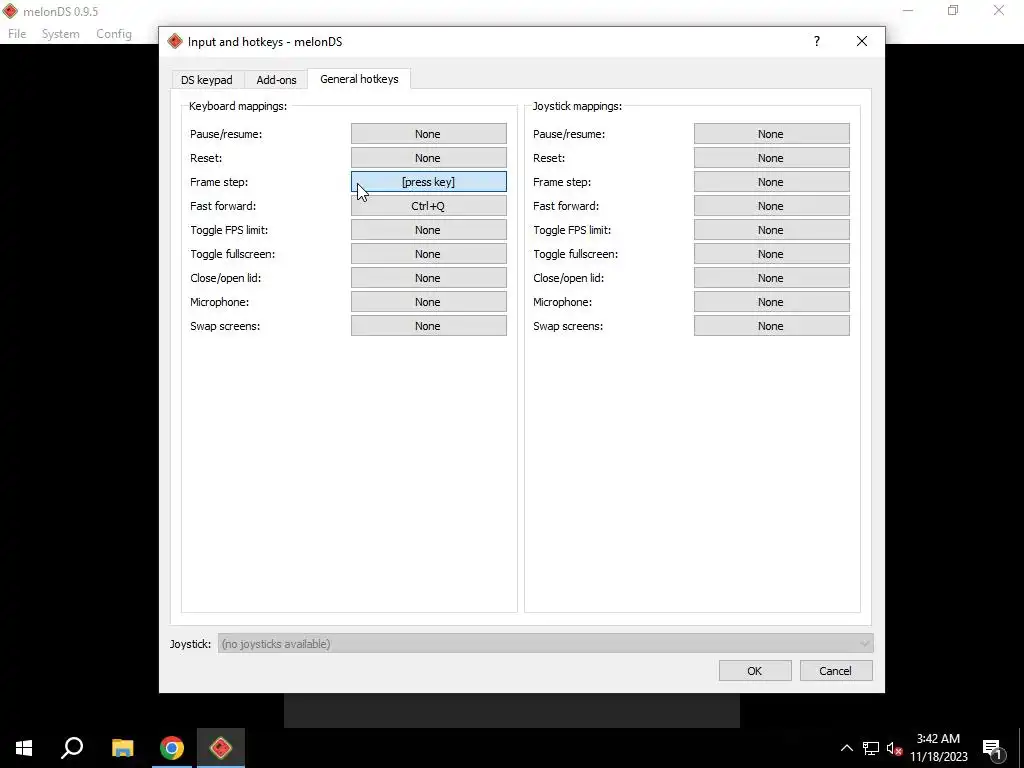Close the melonDS main window
The height and width of the screenshot is (768, 1024).
999,10
